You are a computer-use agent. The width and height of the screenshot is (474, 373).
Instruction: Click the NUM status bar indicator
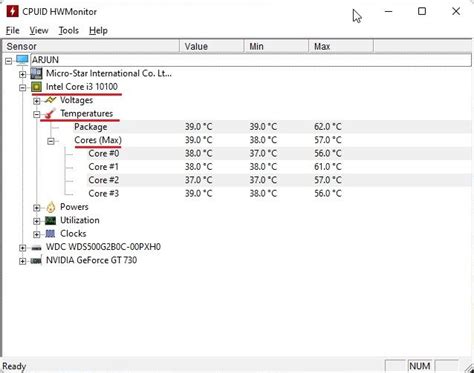[x=420, y=366]
